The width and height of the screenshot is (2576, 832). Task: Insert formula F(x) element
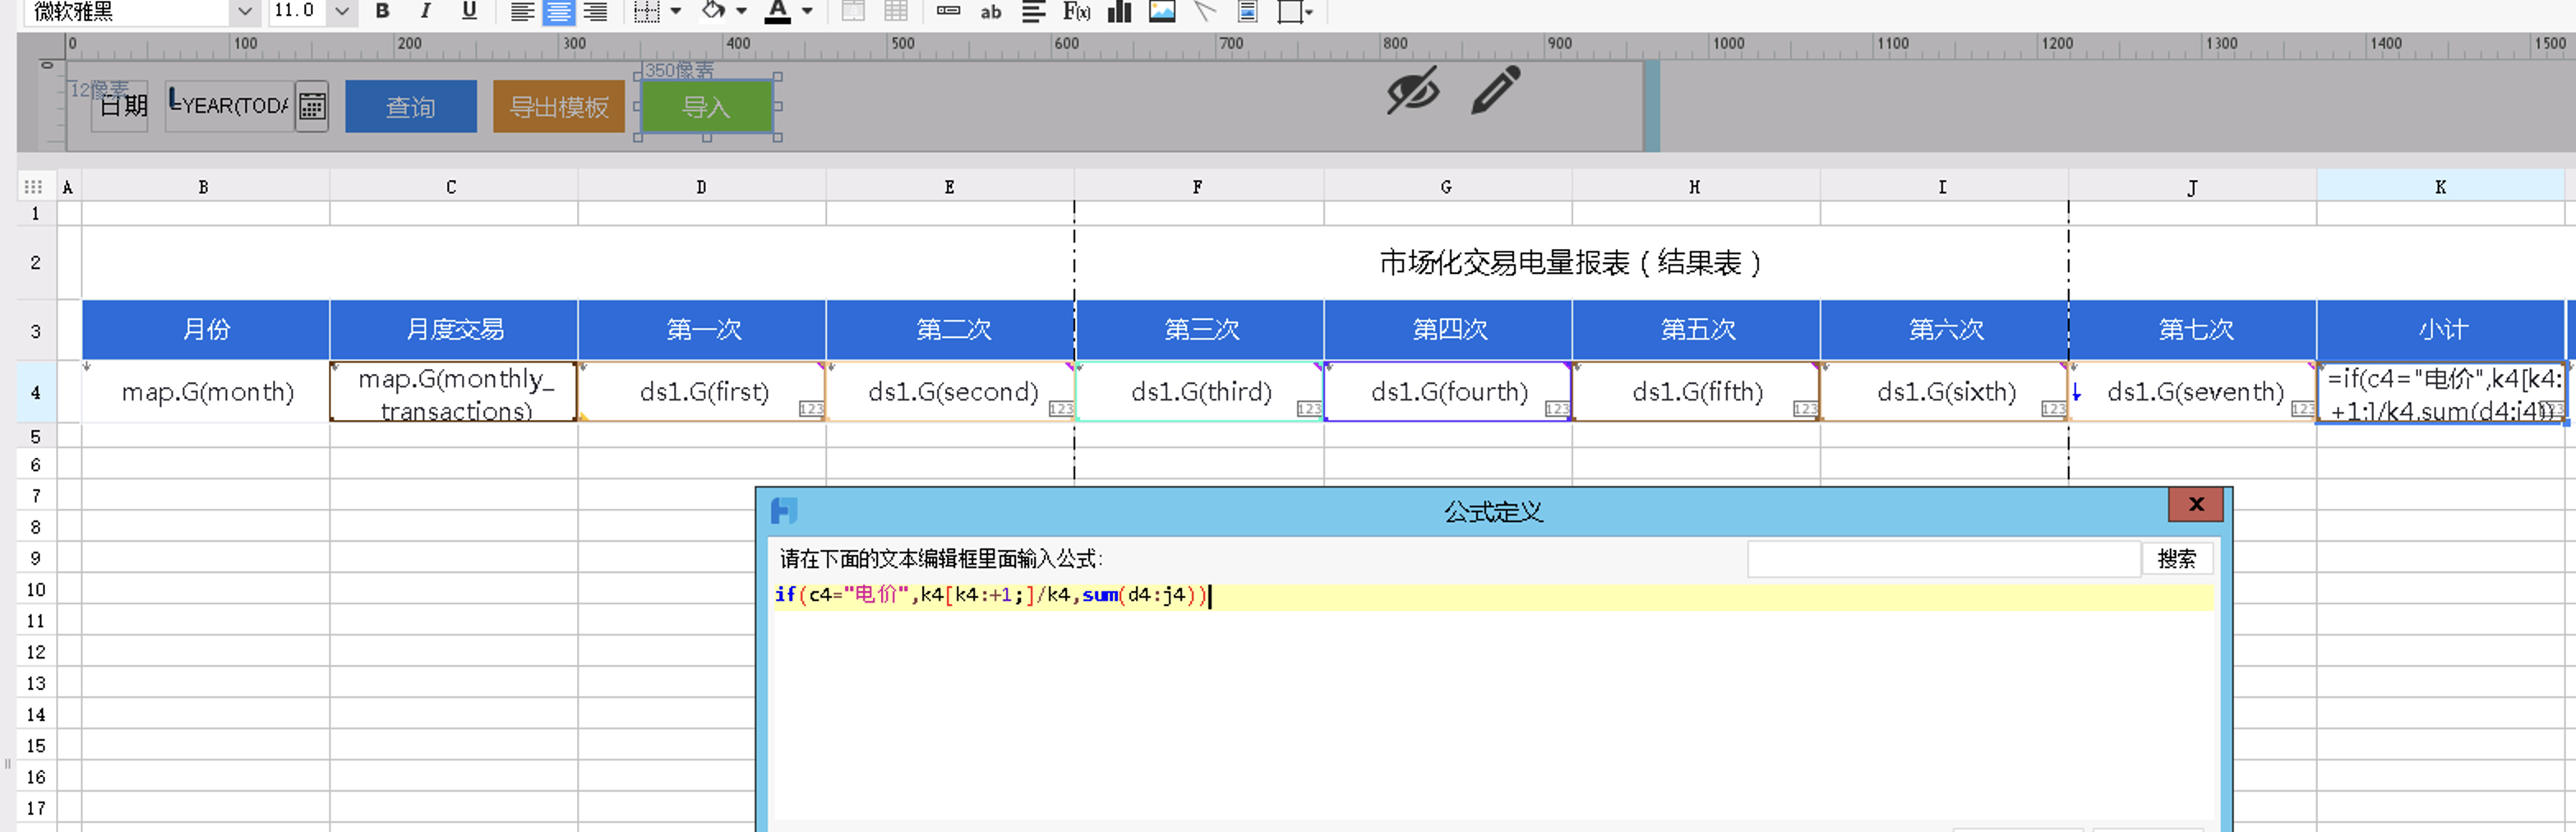pos(1076,11)
